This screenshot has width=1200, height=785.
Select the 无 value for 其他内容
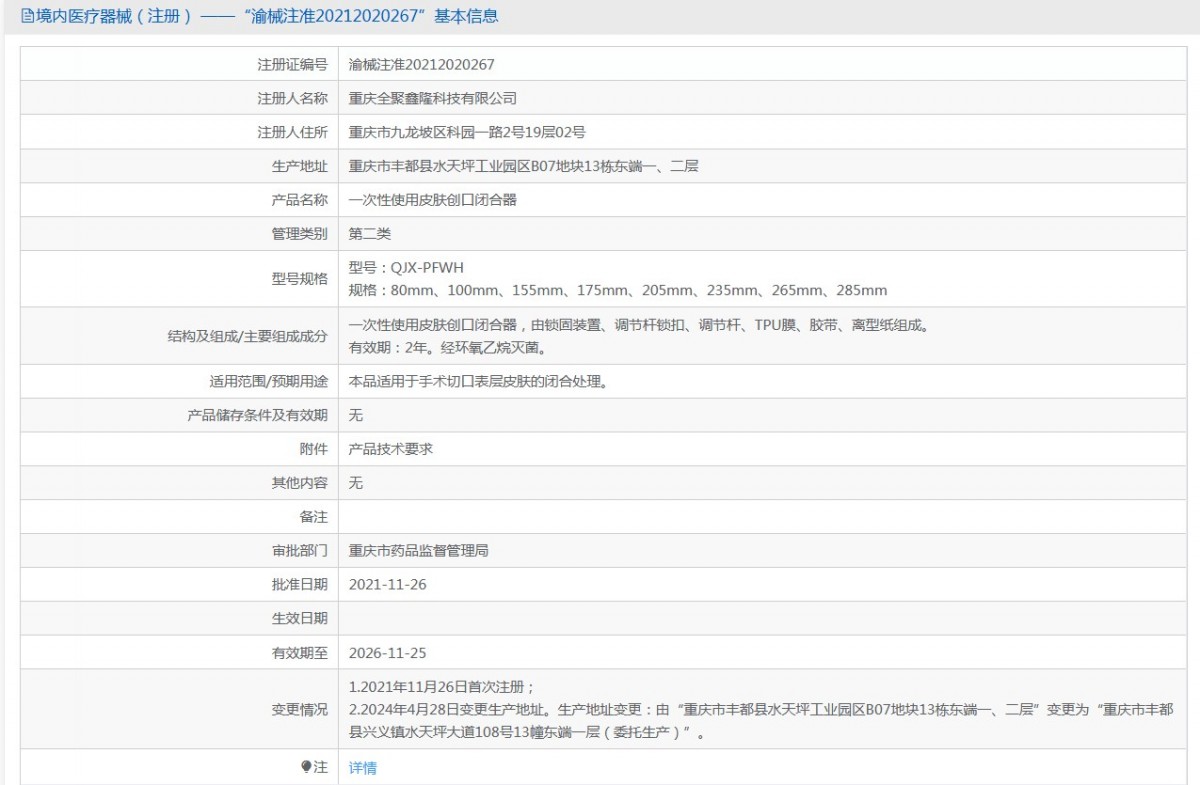pyautogui.click(x=356, y=483)
